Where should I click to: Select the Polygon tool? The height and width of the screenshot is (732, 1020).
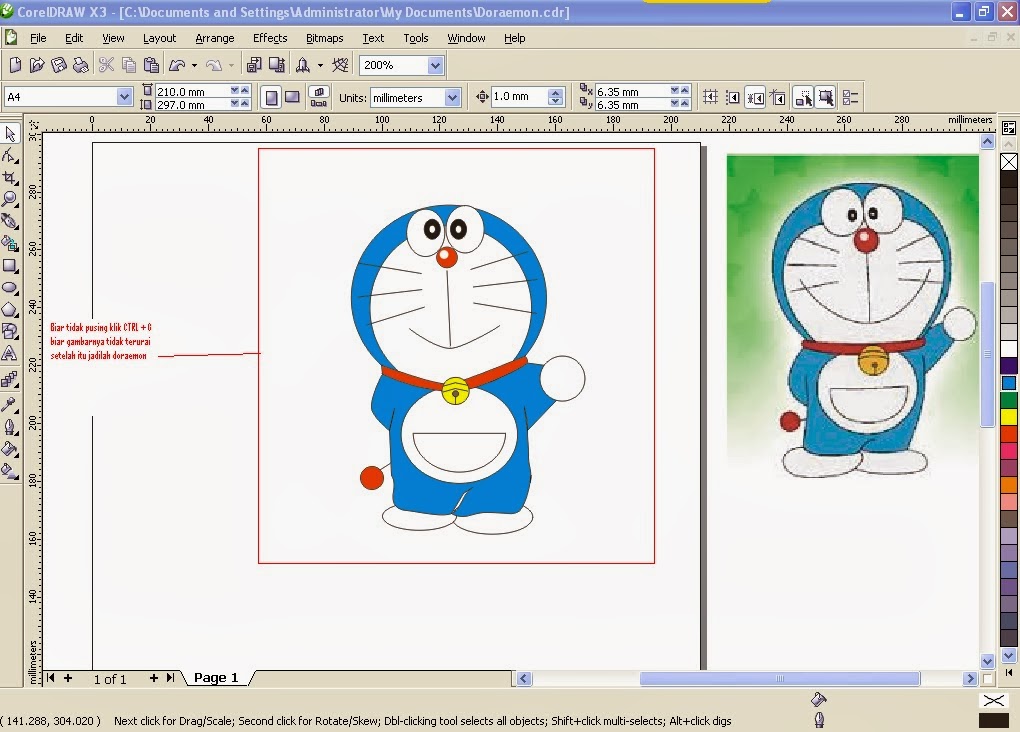[x=10, y=309]
